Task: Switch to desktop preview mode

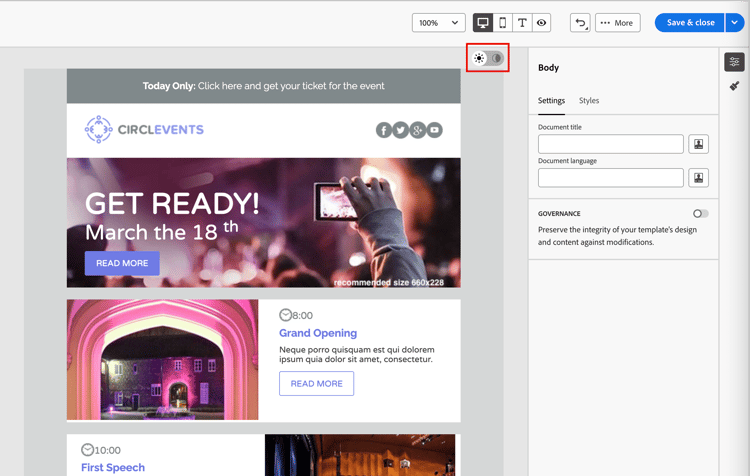Action: (x=483, y=23)
